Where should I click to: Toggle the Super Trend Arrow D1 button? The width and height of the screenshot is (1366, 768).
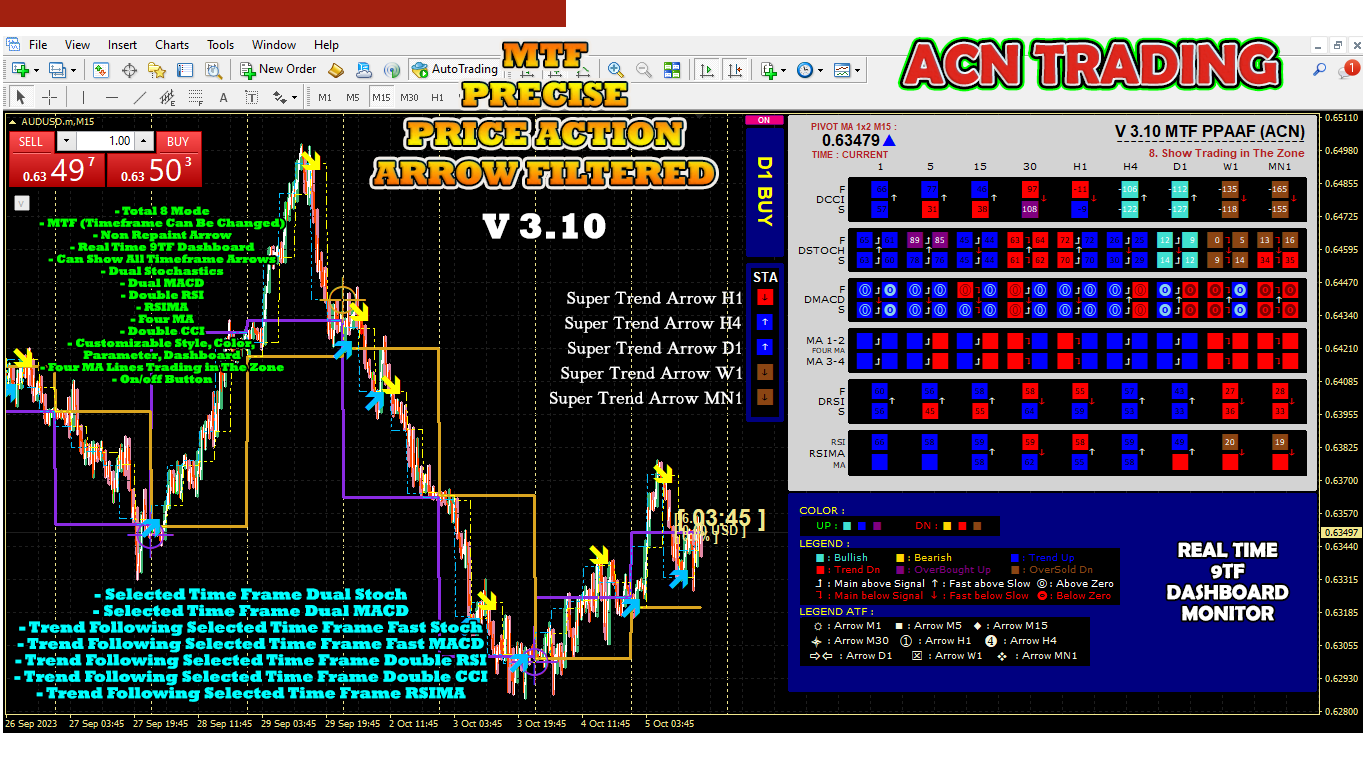(764, 347)
